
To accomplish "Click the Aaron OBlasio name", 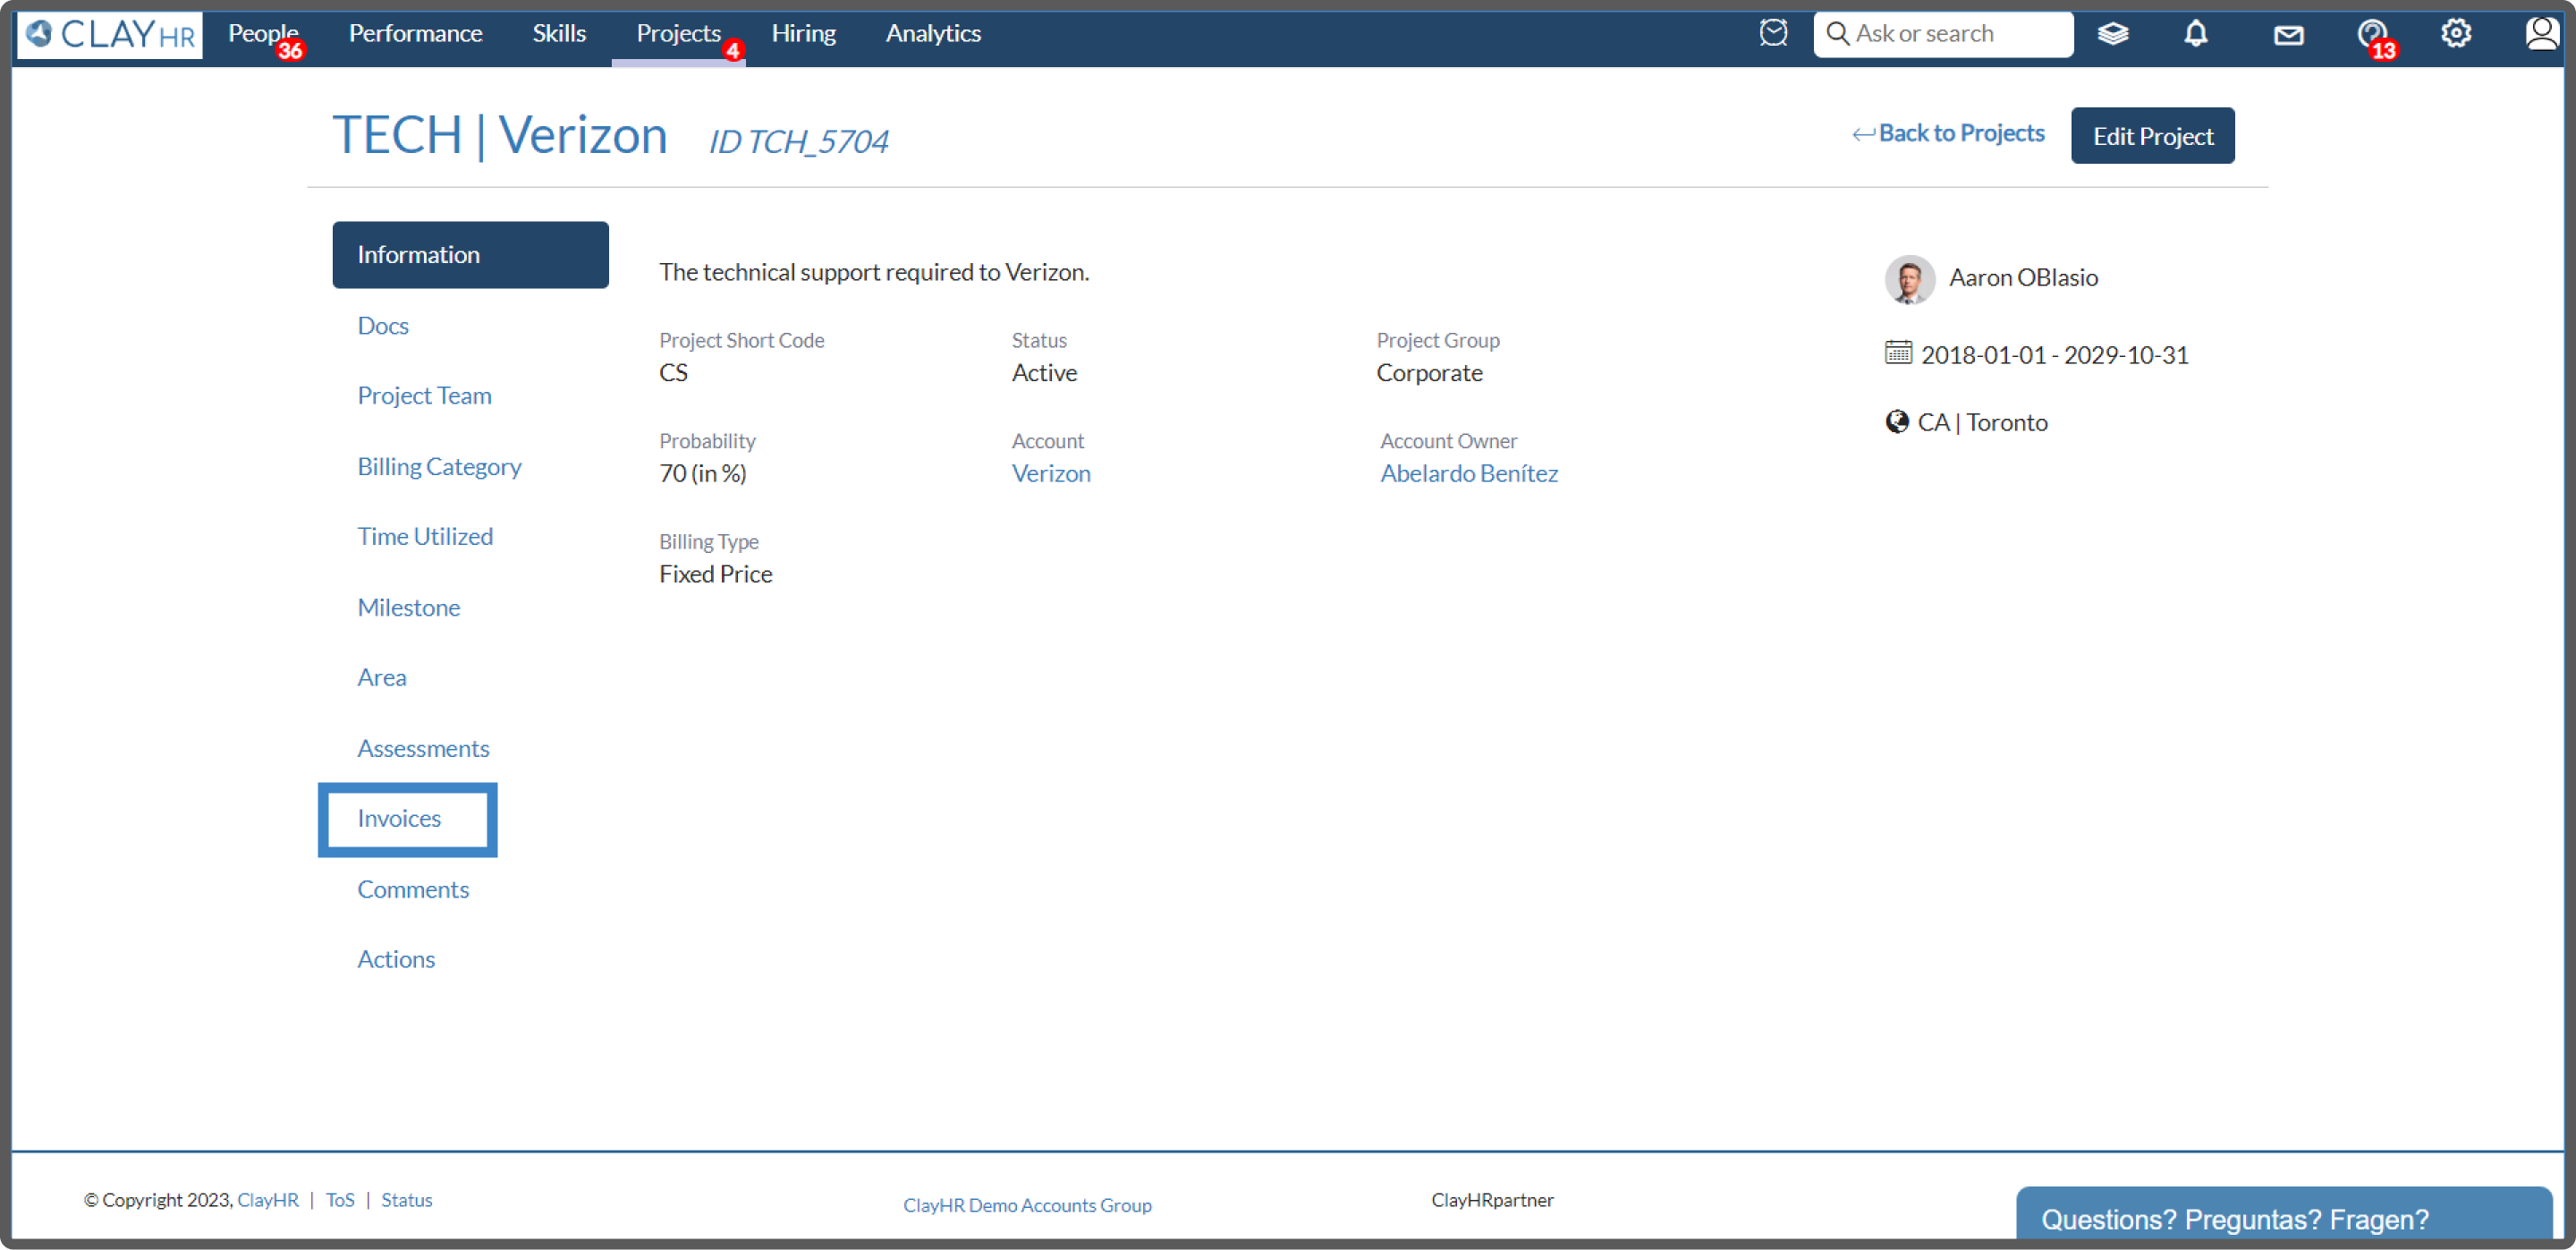I will [2023, 278].
